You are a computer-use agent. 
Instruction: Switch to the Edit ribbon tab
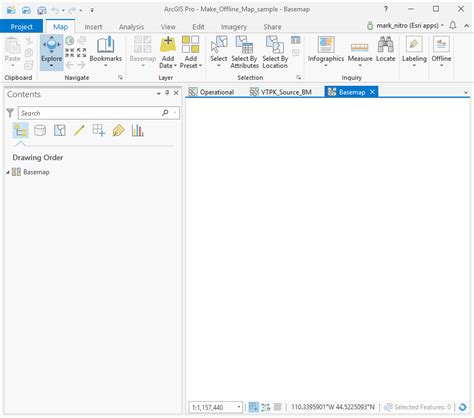198,27
